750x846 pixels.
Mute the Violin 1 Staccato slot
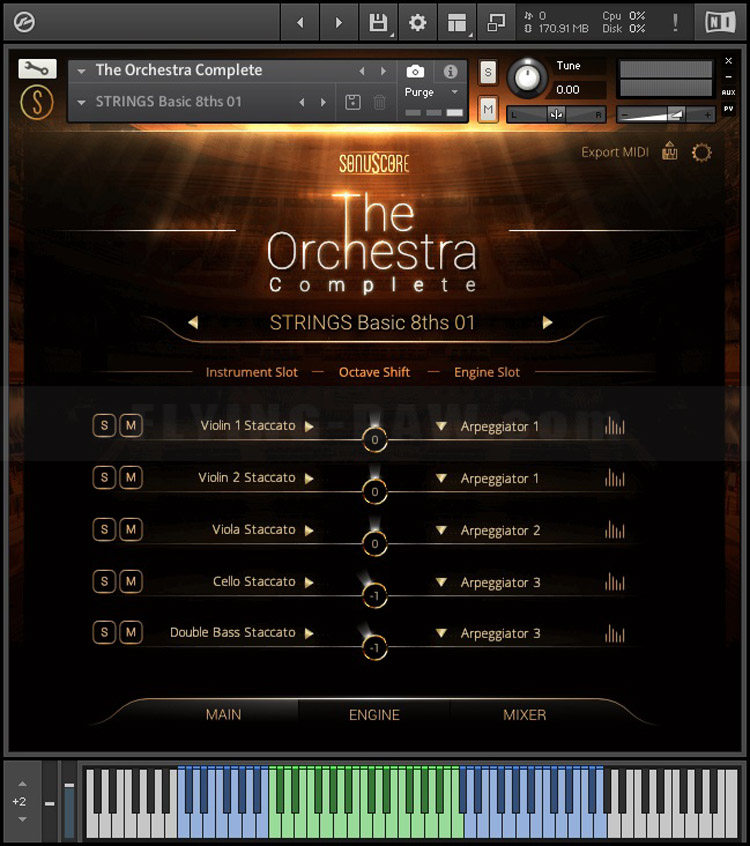click(131, 425)
